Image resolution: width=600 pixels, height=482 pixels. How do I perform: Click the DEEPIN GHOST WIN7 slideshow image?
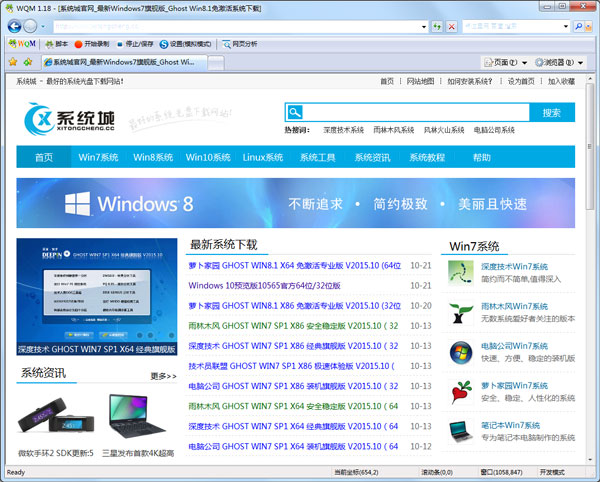97,297
